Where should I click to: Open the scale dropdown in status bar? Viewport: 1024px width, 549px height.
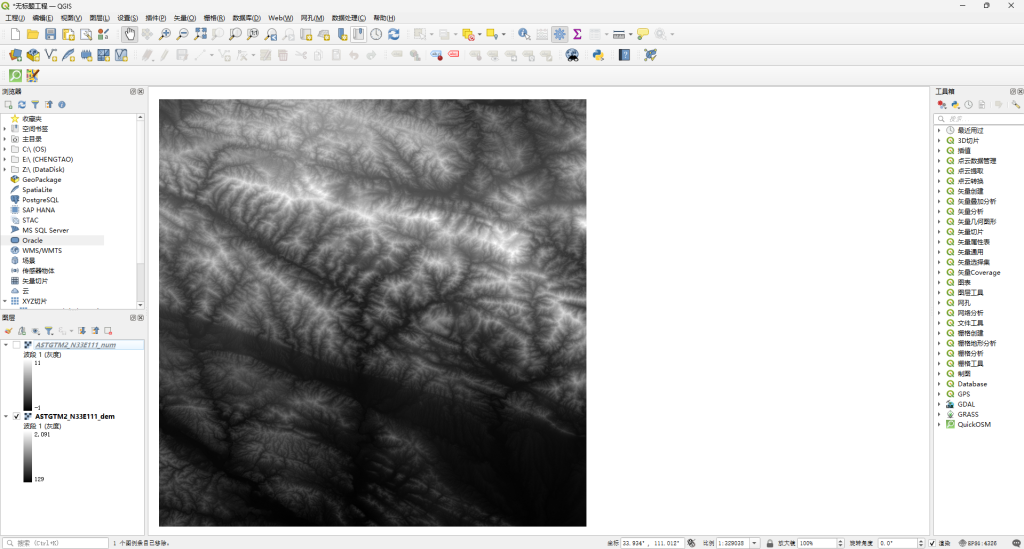coord(754,543)
